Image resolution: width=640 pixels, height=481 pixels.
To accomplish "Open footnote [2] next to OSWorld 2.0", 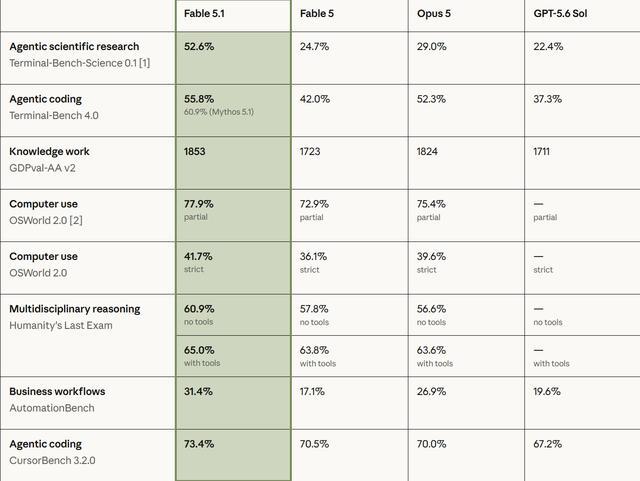I will click(x=76, y=220).
